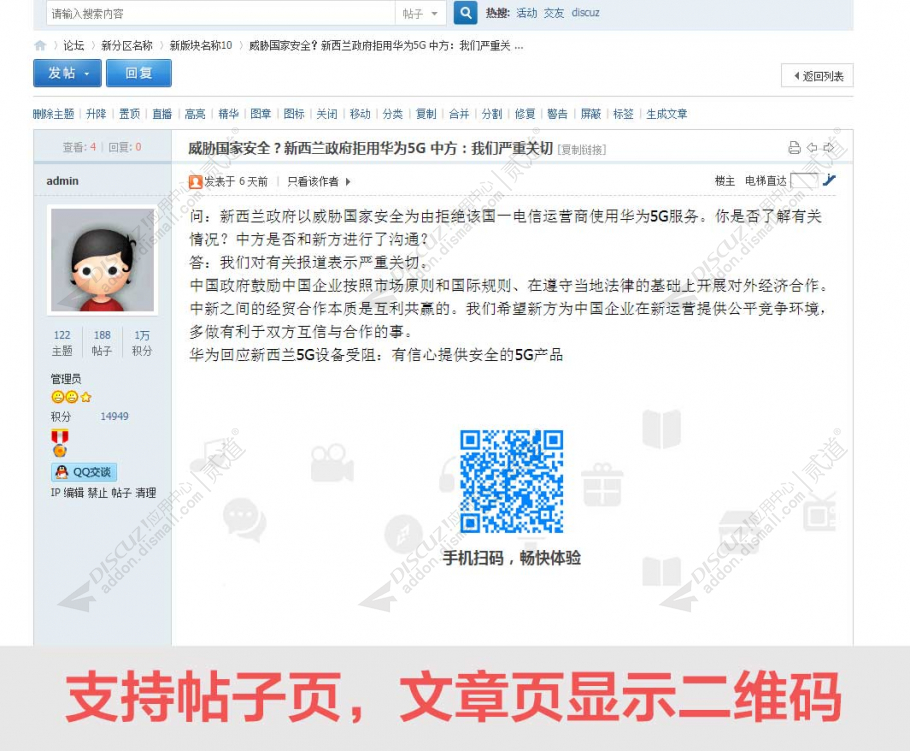
Task: Click the blue search magnifier button
Action: tap(465, 12)
